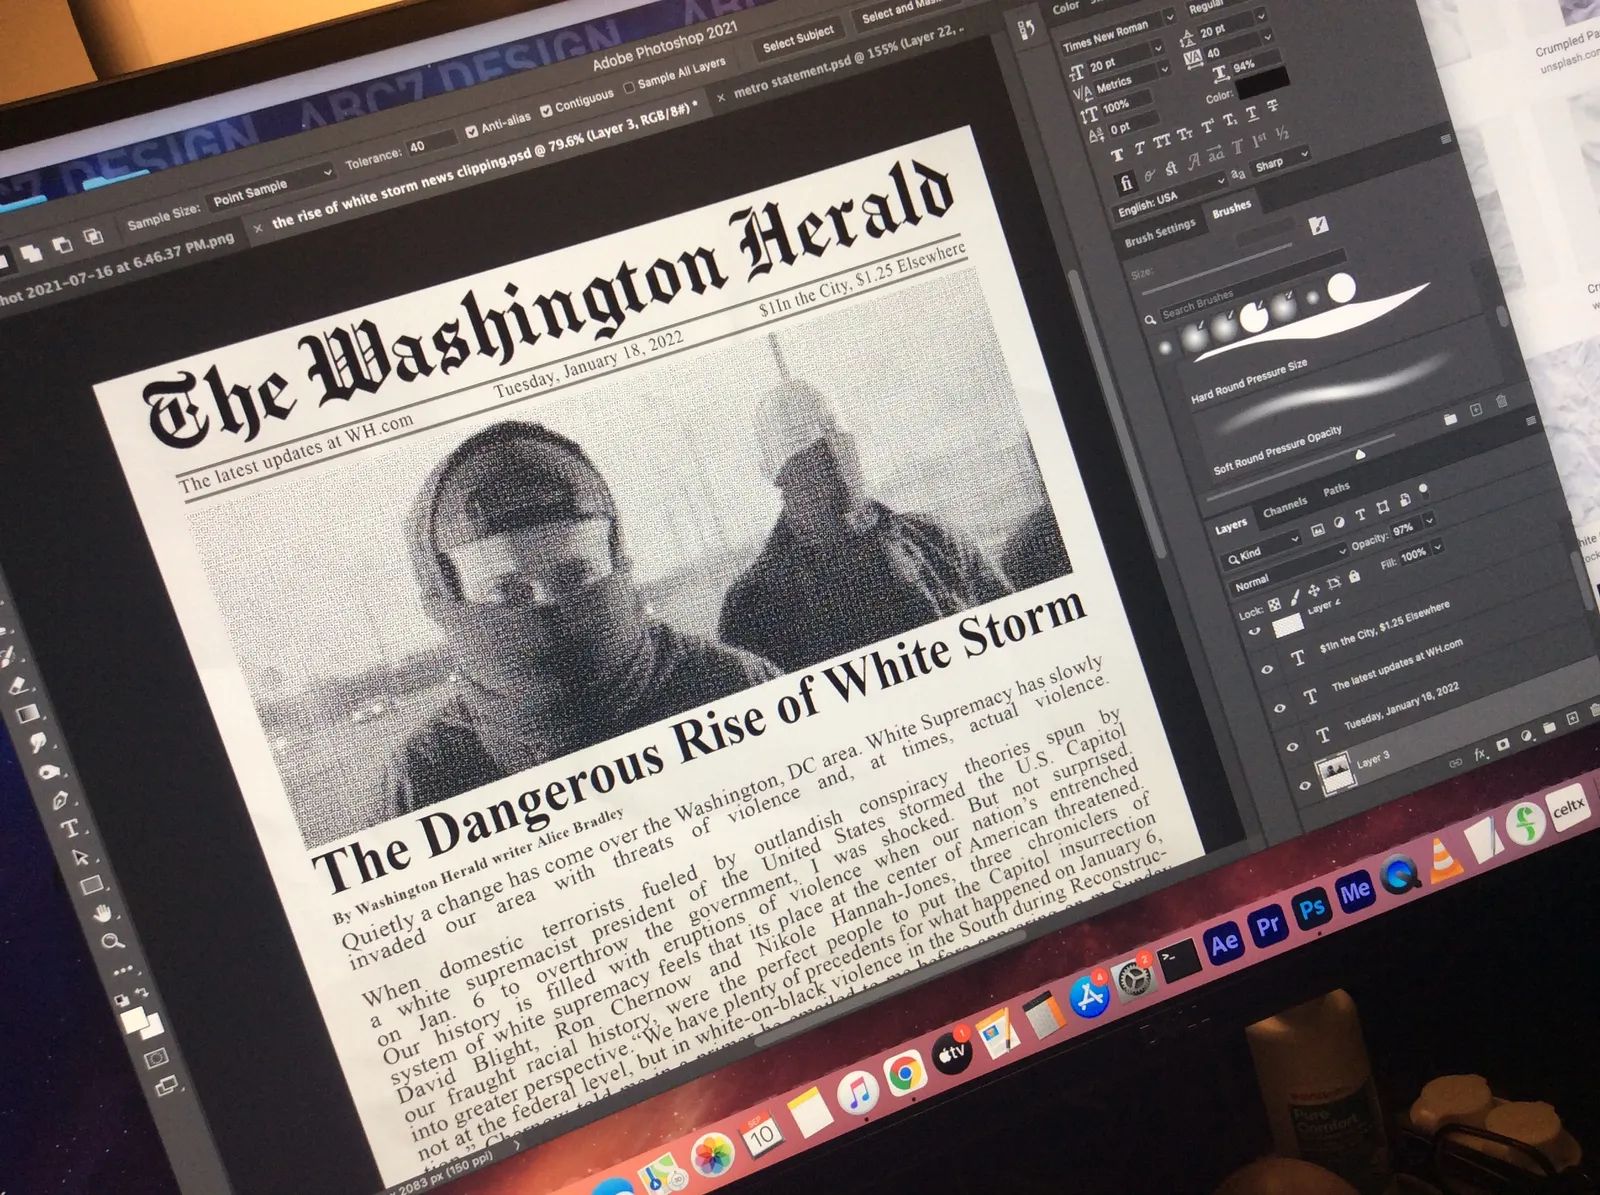1600x1195 pixels.
Task: Toggle the Anti-alias checkbox
Action: click(471, 130)
